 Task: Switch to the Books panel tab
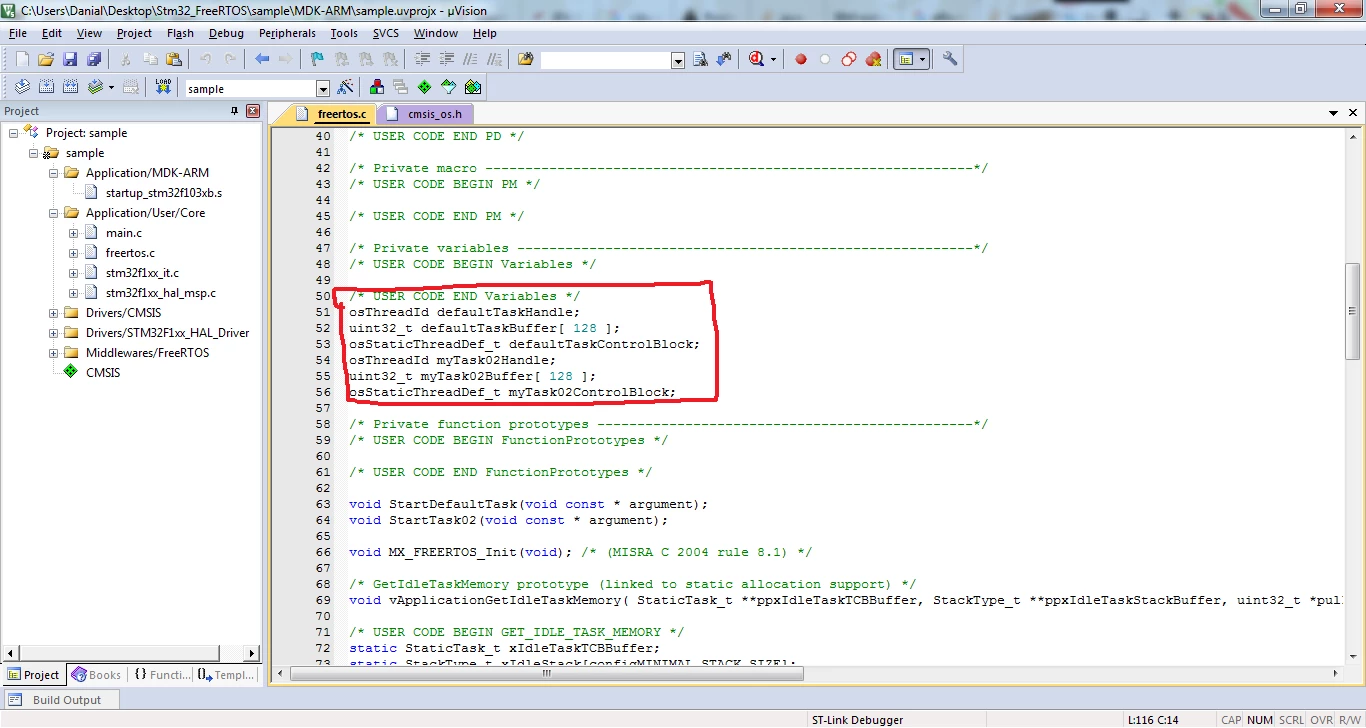96,675
